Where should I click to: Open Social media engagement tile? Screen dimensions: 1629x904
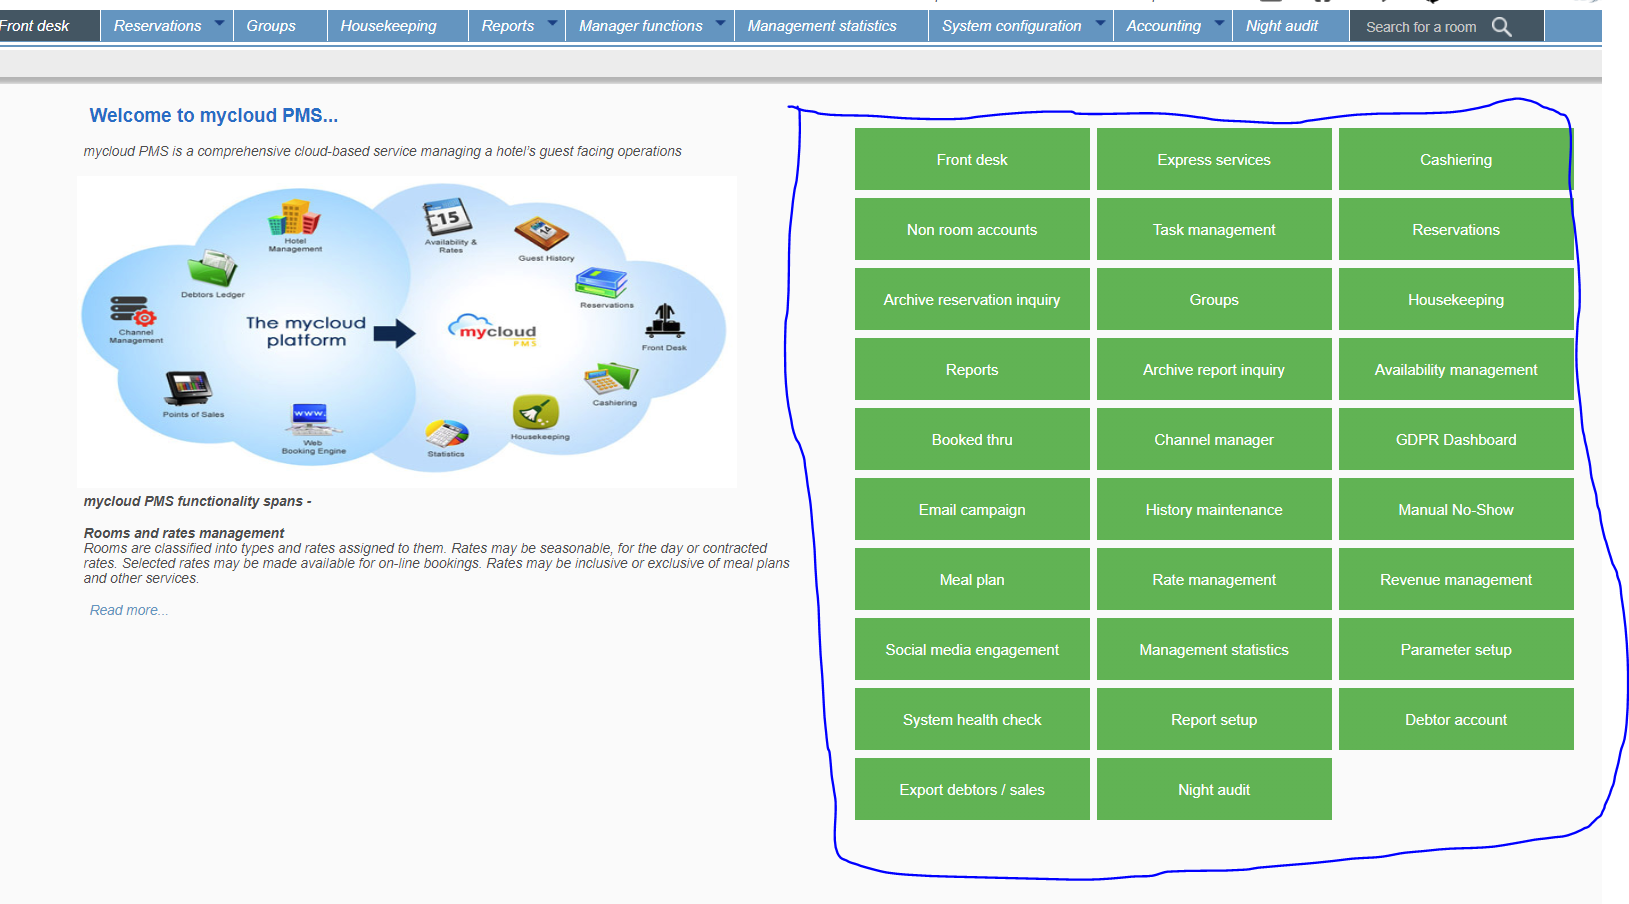pyautogui.click(x=972, y=649)
